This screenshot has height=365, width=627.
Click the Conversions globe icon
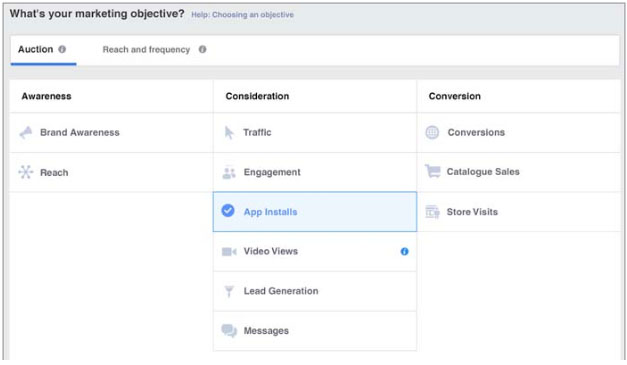[432, 132]
